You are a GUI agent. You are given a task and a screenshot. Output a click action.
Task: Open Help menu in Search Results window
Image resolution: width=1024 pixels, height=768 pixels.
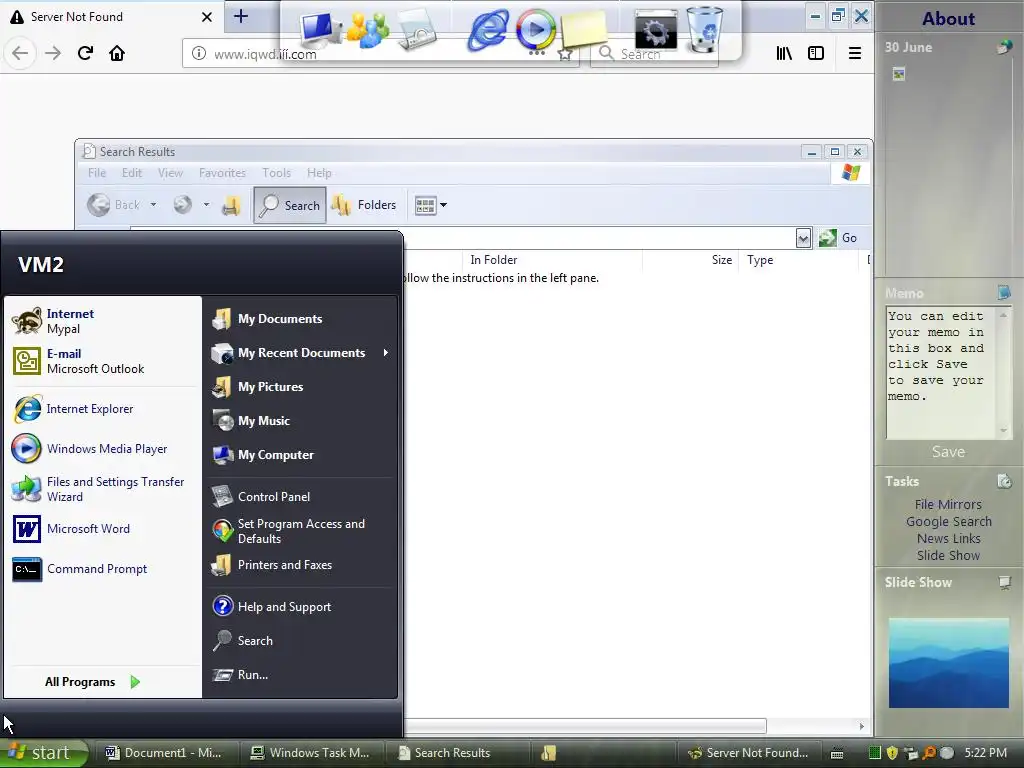click(x=319, y=173)
